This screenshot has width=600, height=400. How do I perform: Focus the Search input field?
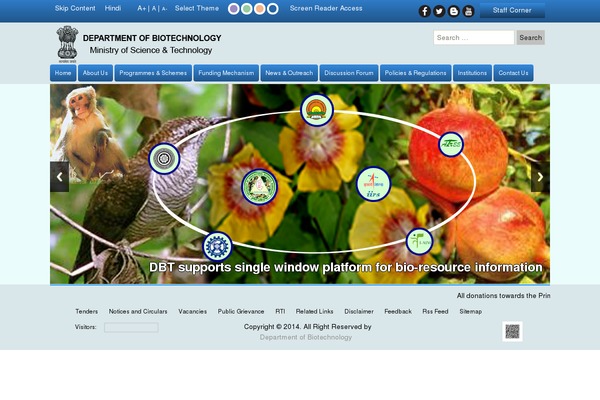[474, 38]
